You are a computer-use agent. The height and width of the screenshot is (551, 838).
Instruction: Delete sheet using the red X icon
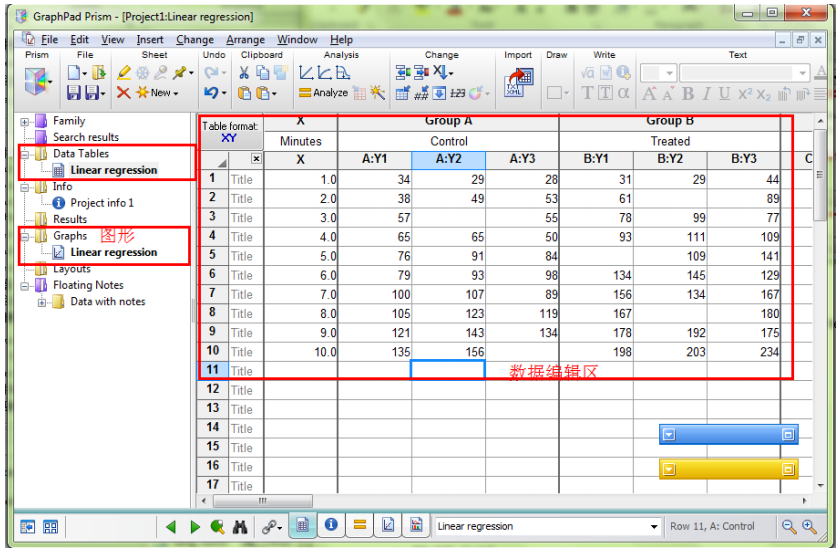click(x=123, y=93)
